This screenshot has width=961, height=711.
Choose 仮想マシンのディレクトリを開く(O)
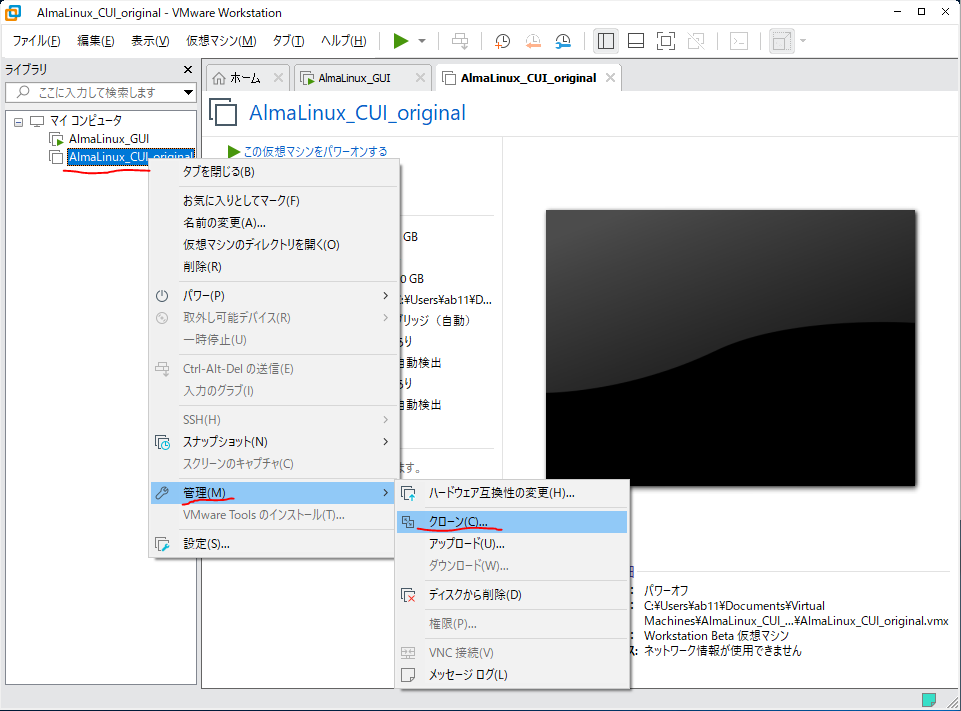(272, 245)
